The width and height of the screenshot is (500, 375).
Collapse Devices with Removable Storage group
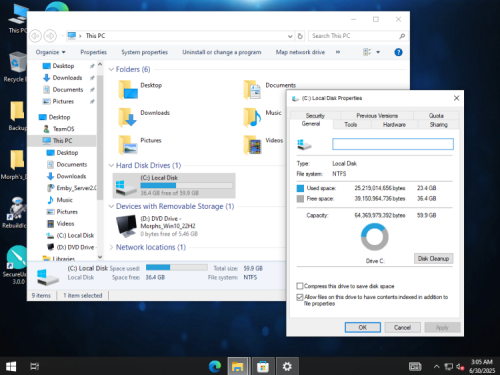[111, 206]
